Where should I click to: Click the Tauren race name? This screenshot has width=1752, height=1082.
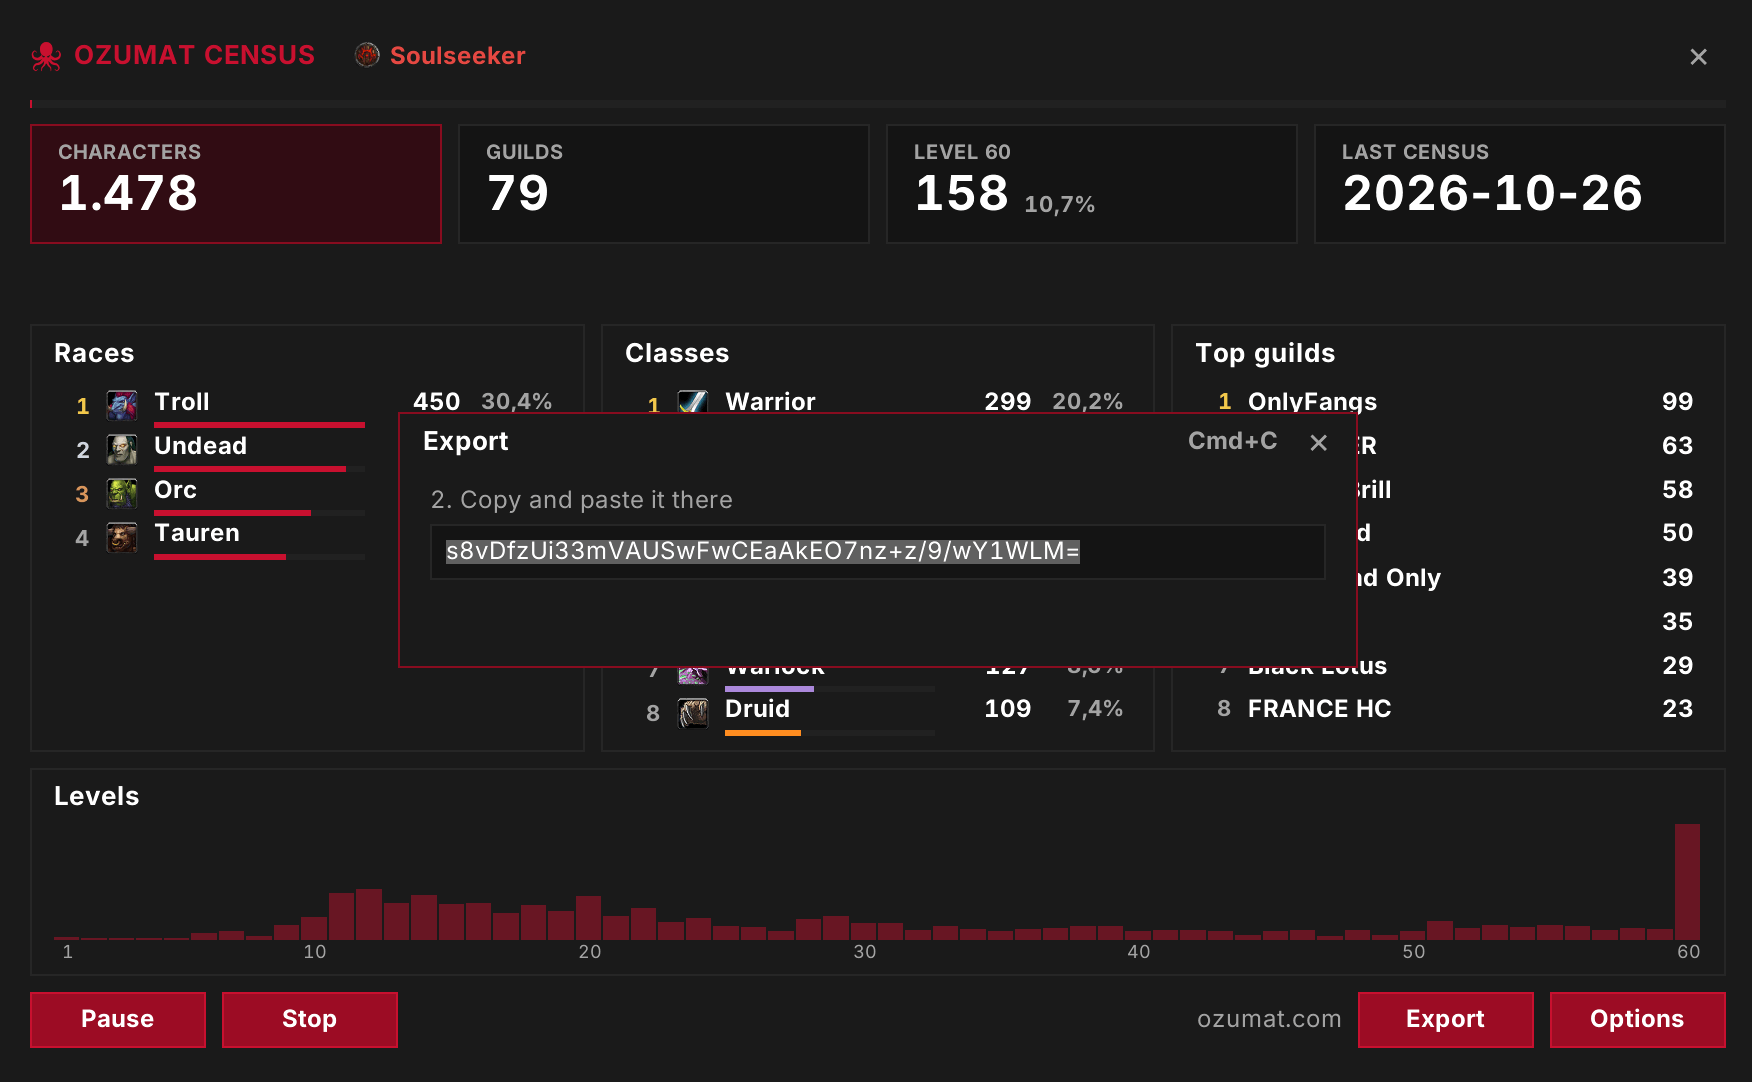tap(197, 533)
